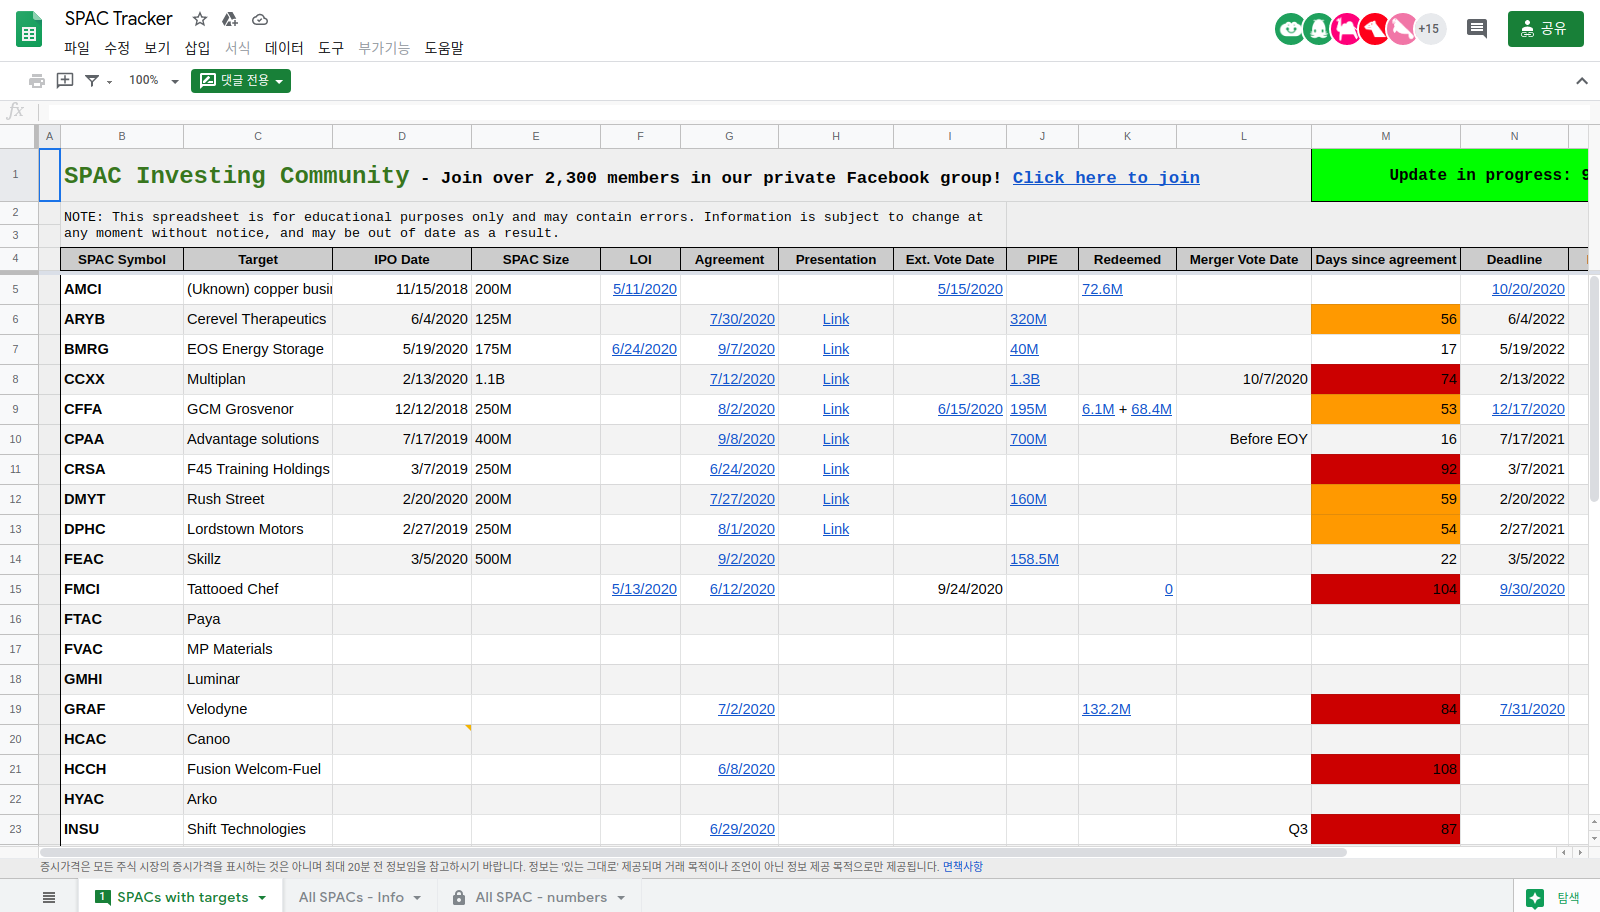Switch to the All SPACs - Info sheet
Screen dimensions: 1600x912
(x=351, y=898)
